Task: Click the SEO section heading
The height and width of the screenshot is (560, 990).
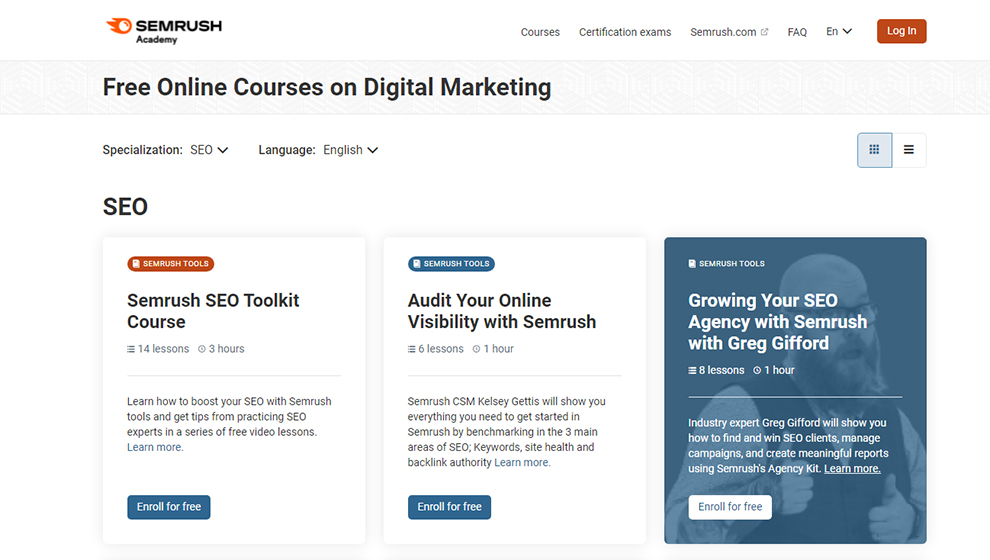Action: 125,206
